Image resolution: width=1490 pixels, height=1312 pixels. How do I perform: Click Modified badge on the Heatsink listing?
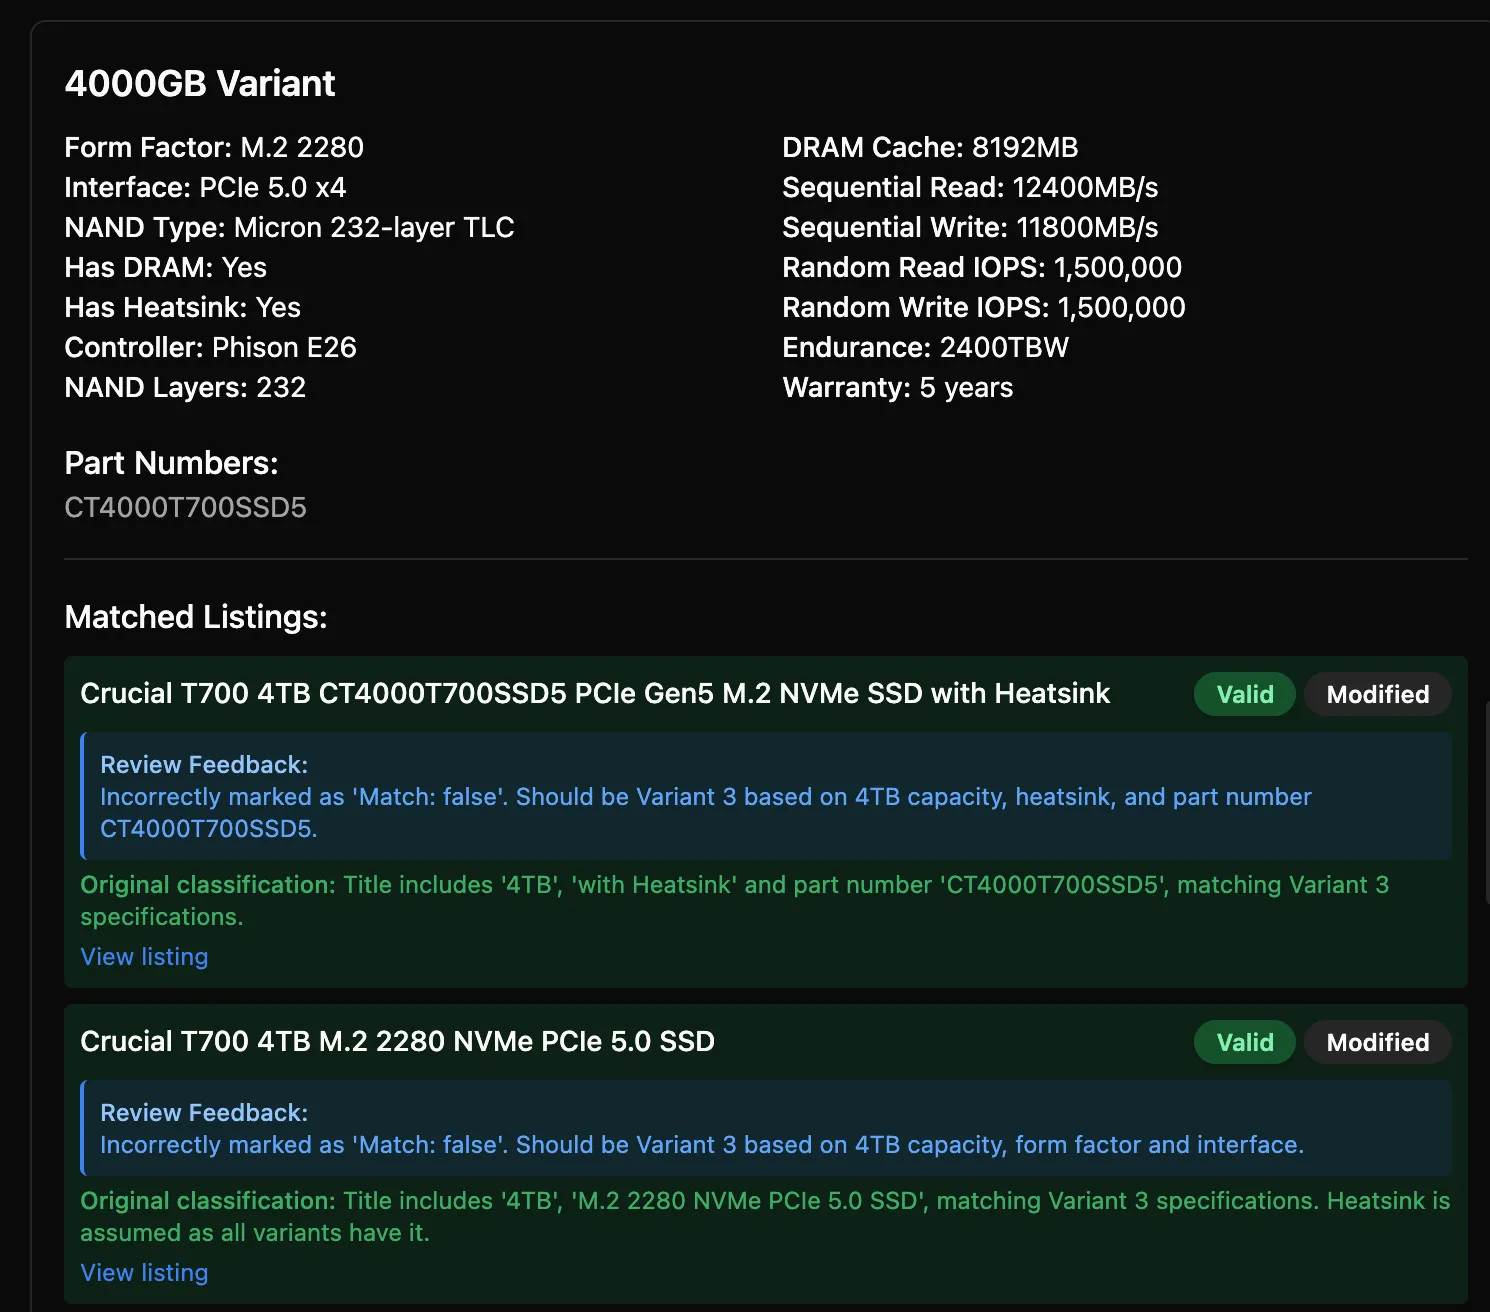[x=1377, y=695]
